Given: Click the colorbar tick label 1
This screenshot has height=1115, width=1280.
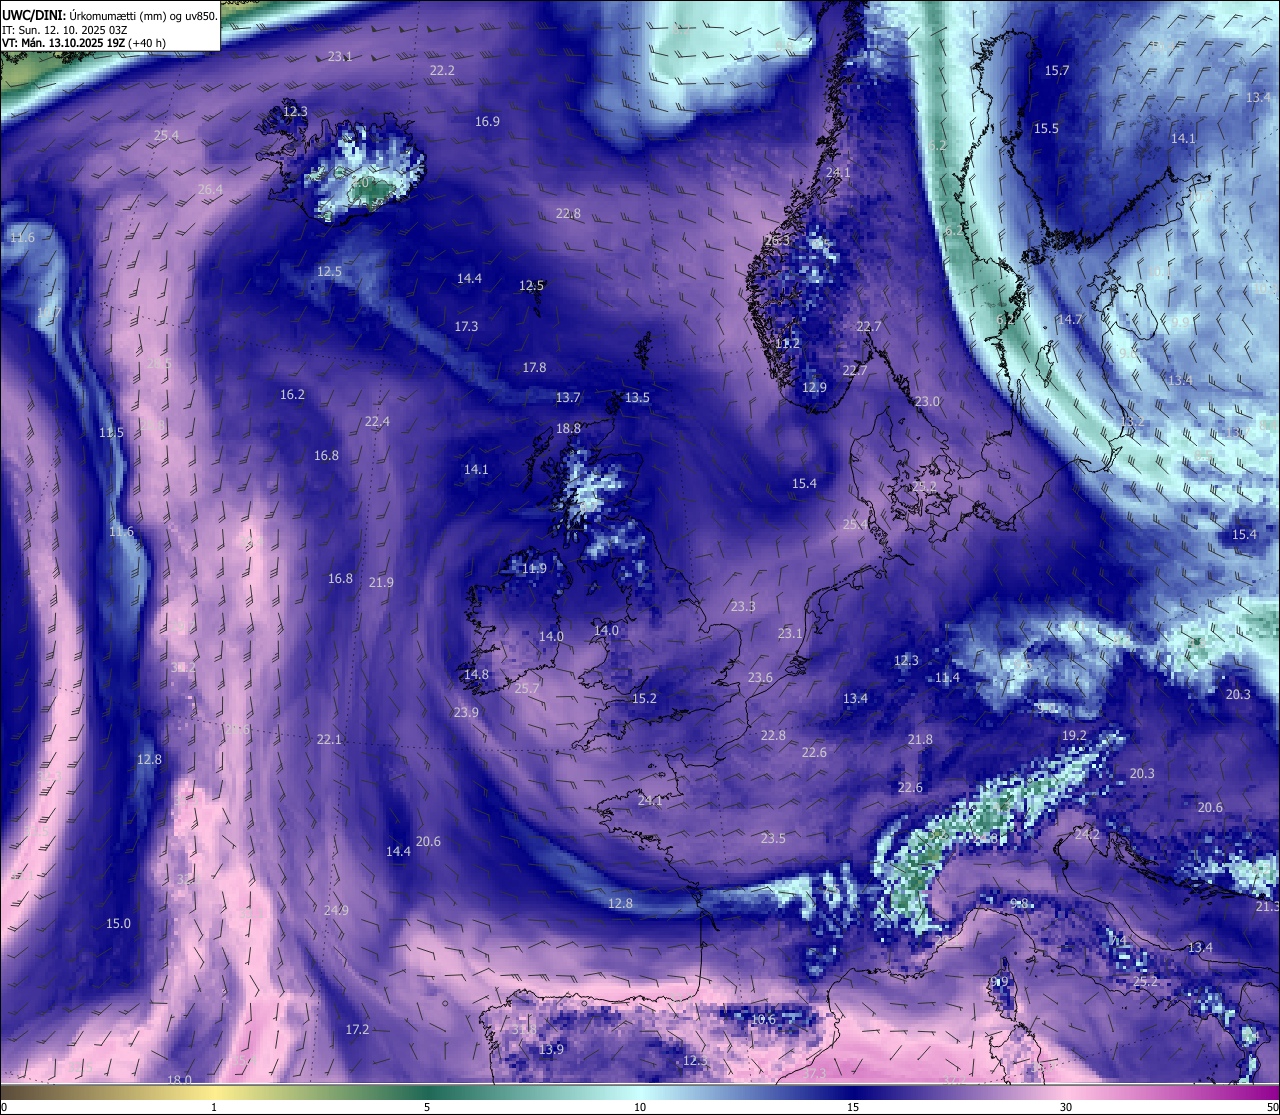Looking at the screenshot, I should [x=214, y=1107].
